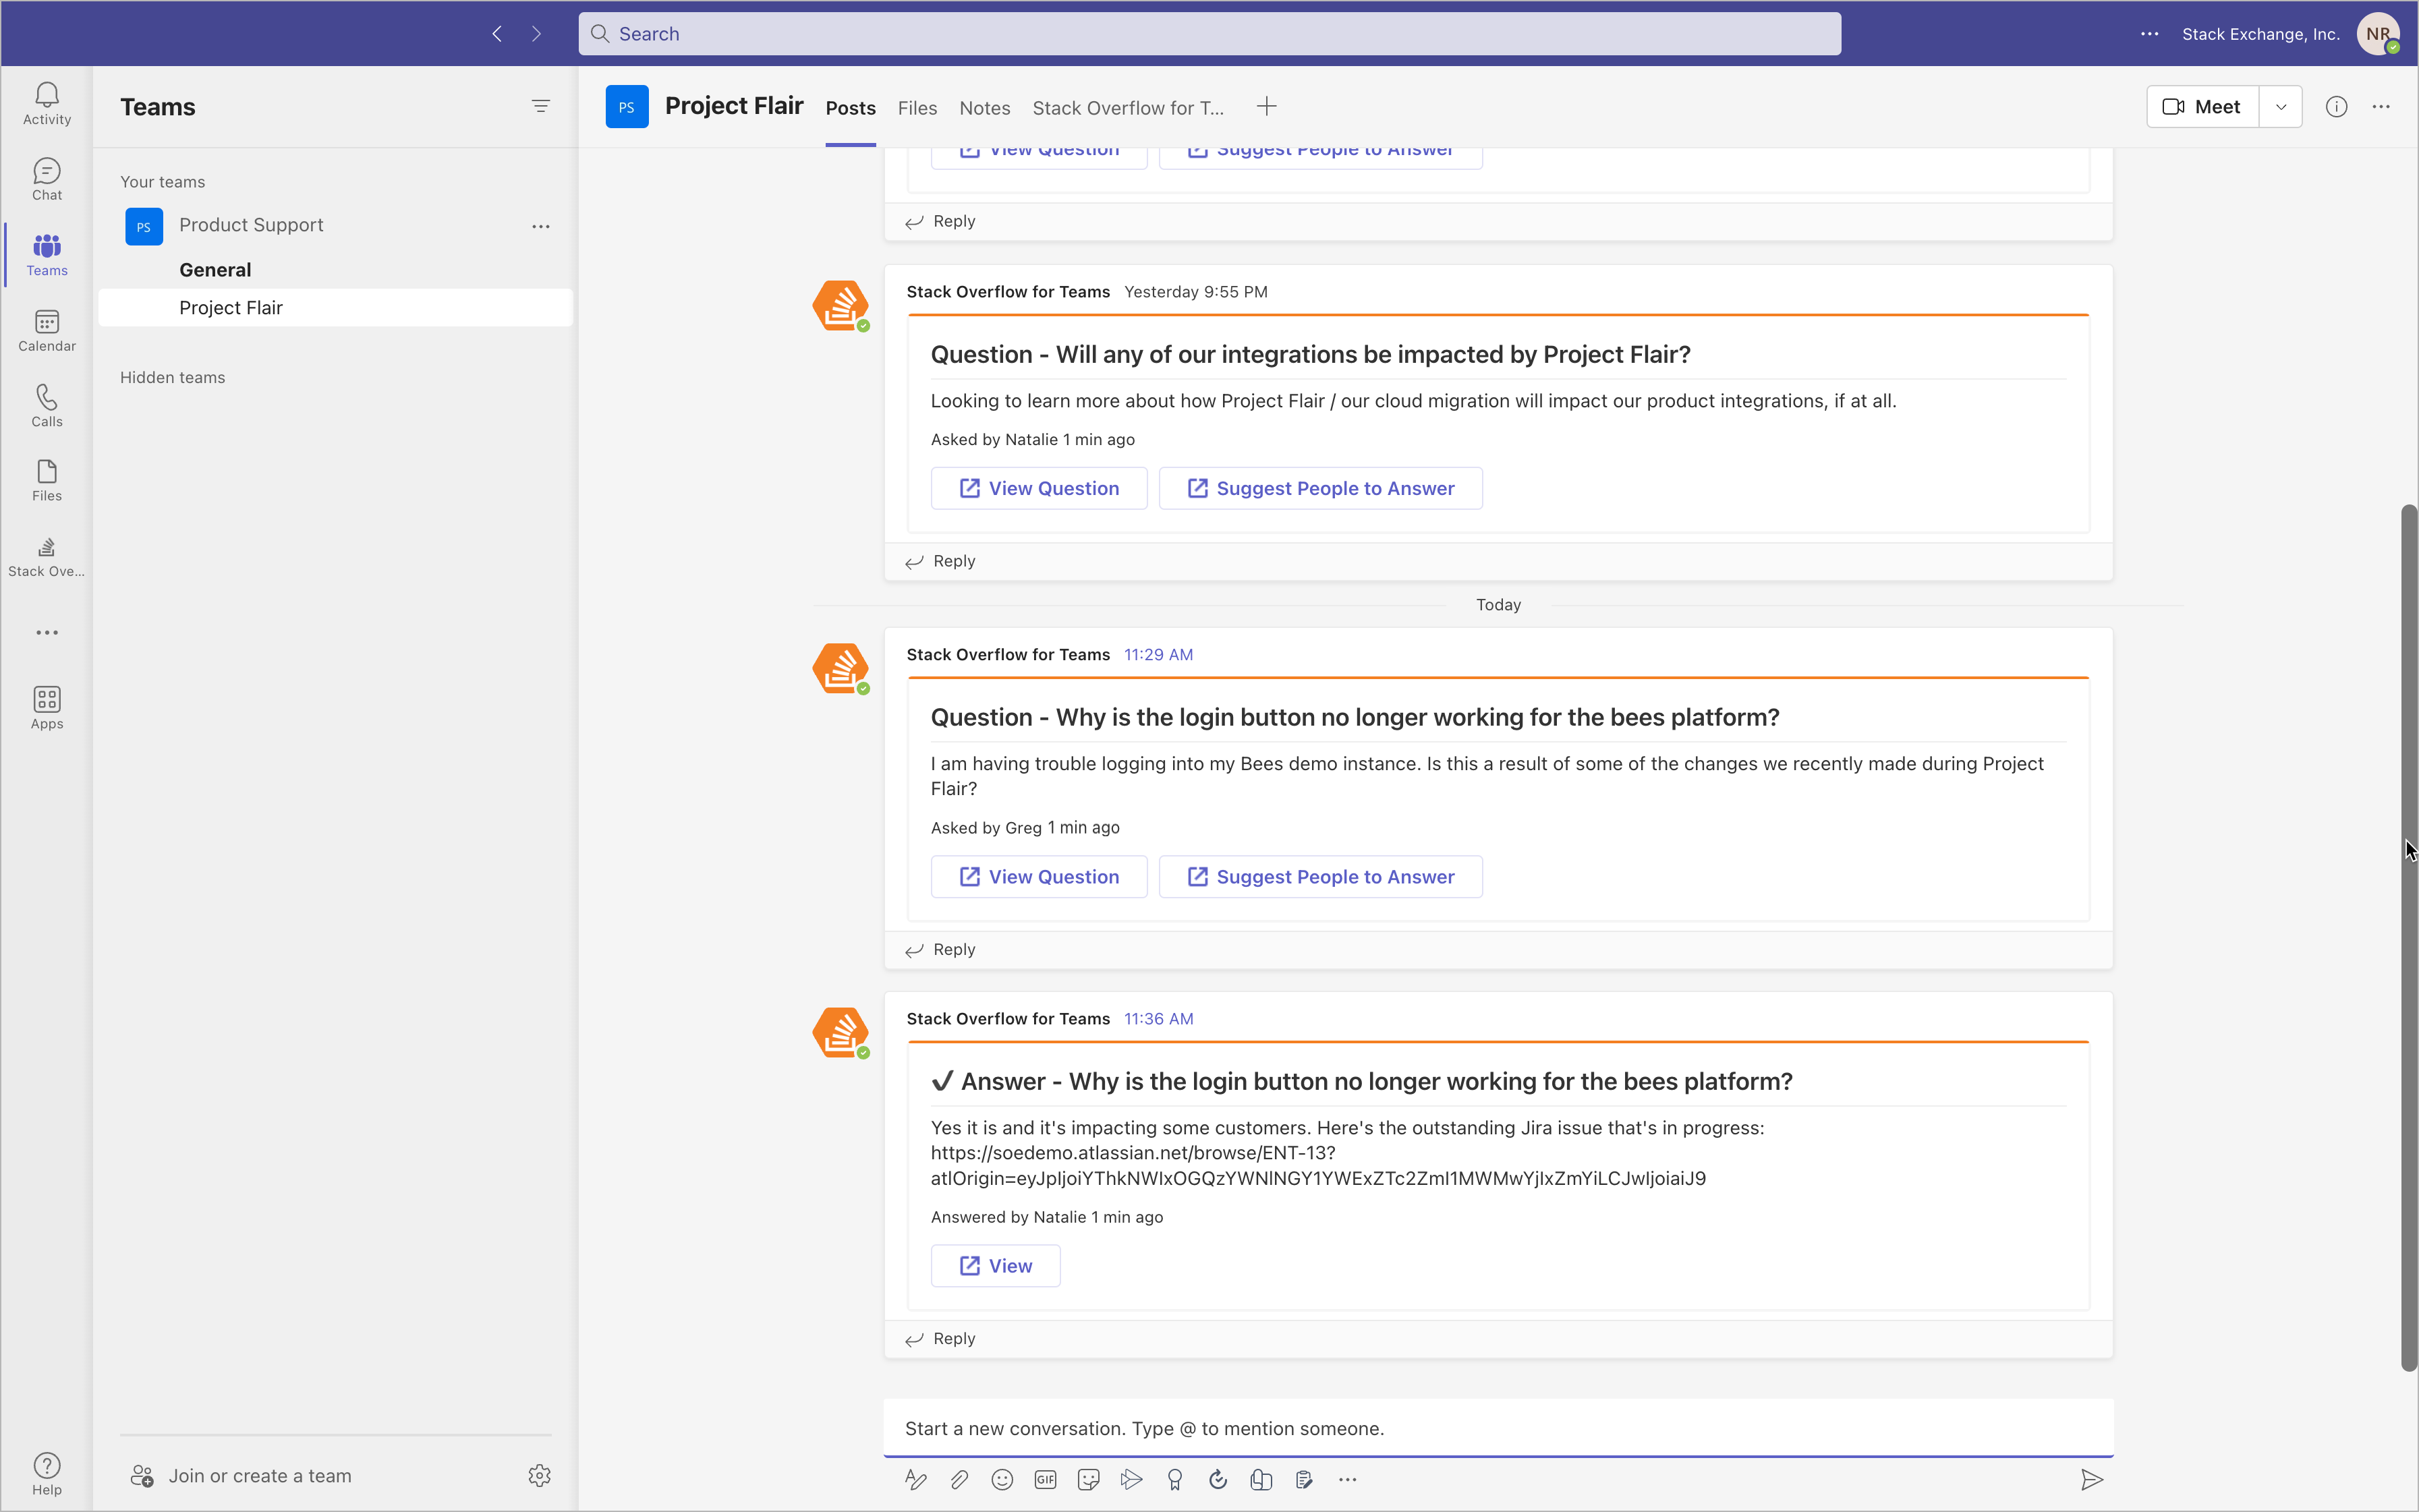Viewport: 2419px width, 1512px height.
Task: Open the emoji picker
Action: pyautogui.click(x=1002, y=1479)
